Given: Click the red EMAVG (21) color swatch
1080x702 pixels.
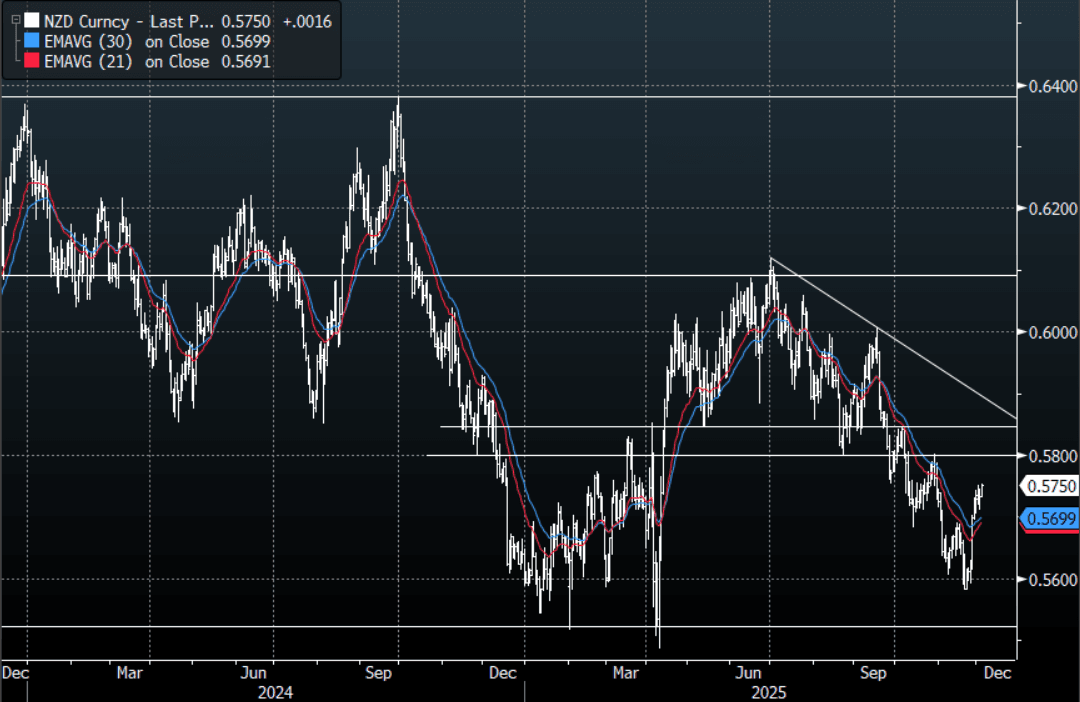Looking at the screenshot, I should [32, 62].
